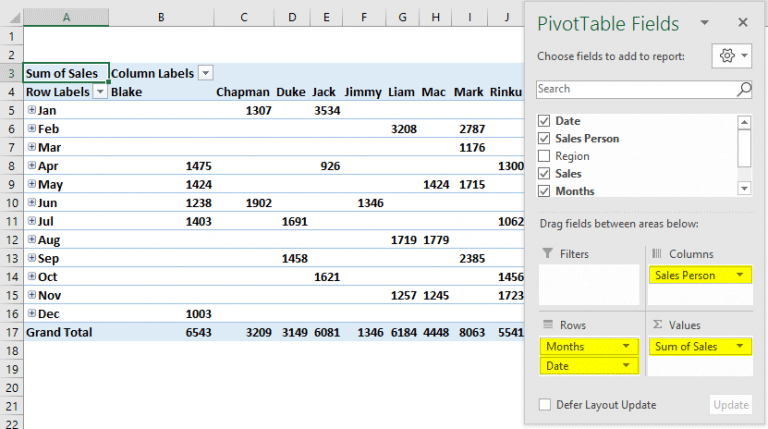
Task: Expand the Jul row group
Action: [x=32, y=221]
